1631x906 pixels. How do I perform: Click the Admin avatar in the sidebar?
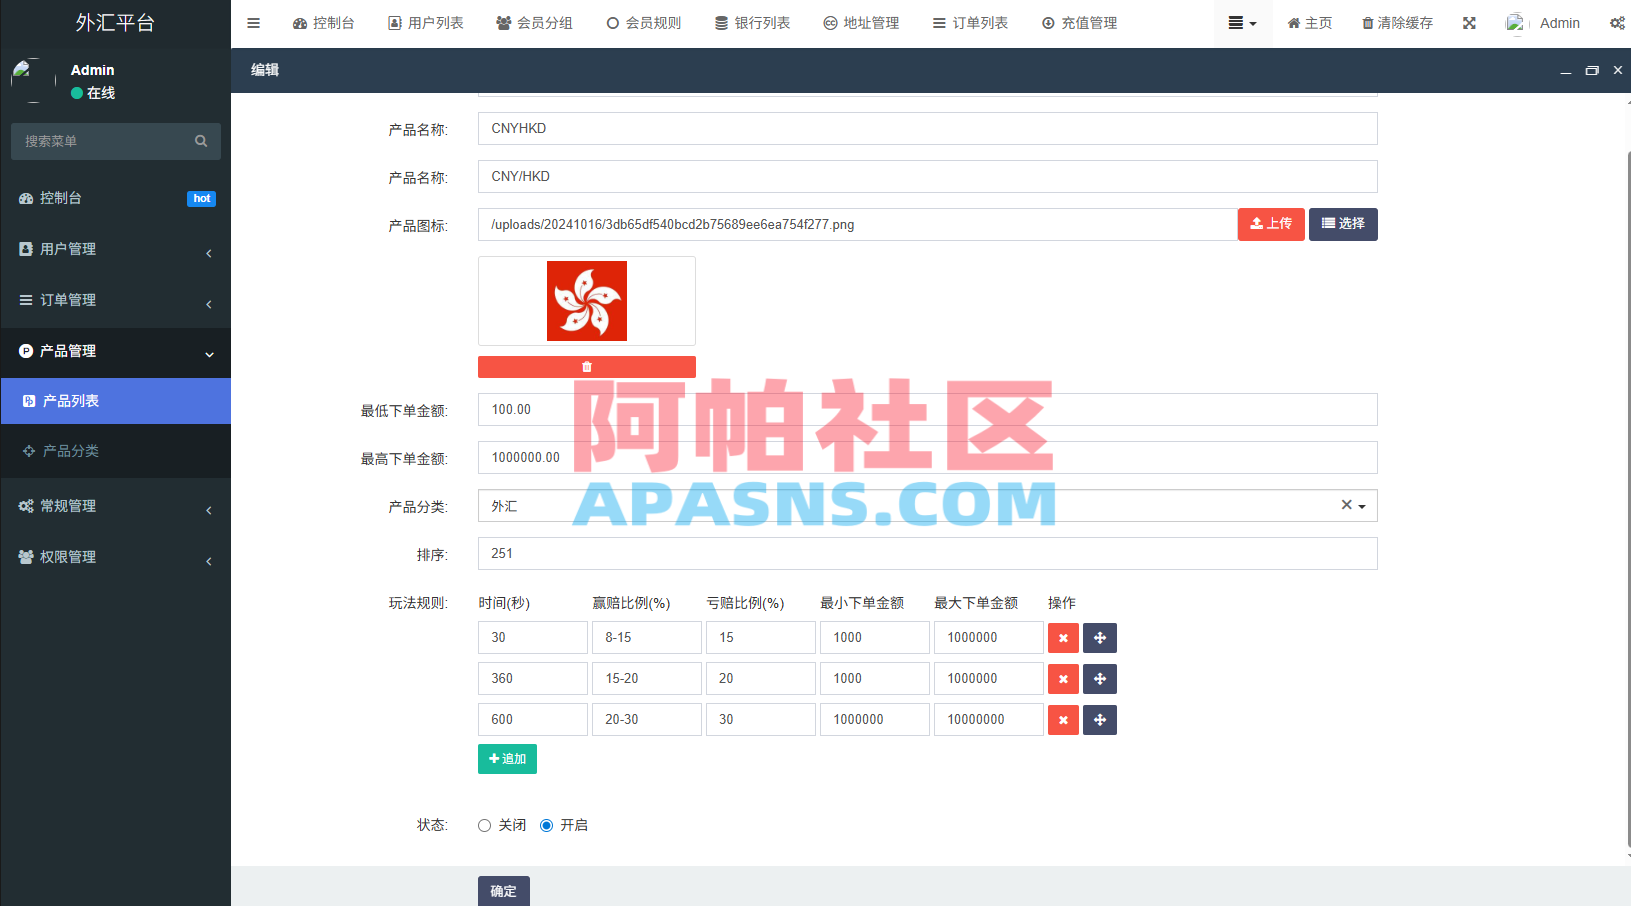[33, 81]
